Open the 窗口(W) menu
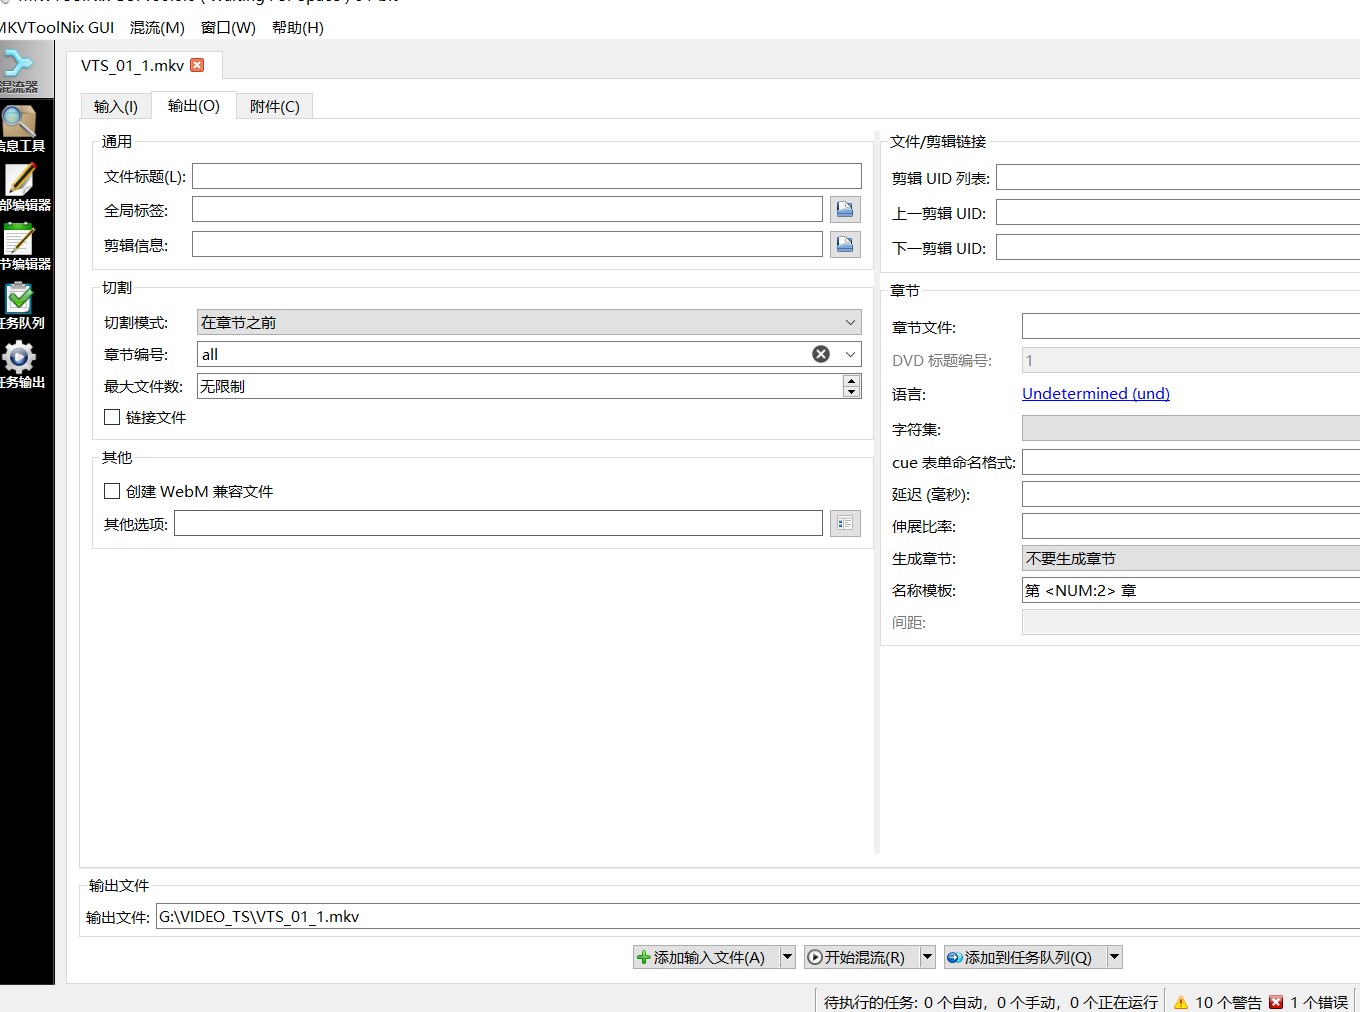 tap(228, 28)
